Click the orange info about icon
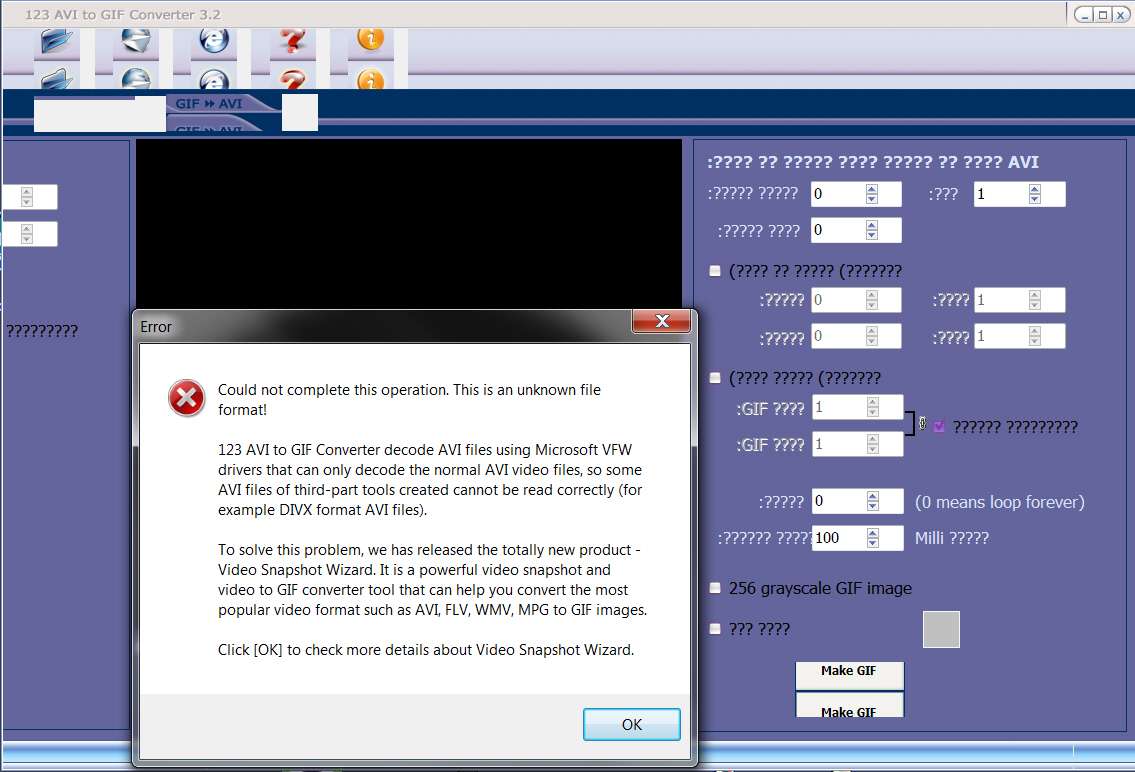The image size is (1135, 772). [371, 39]
